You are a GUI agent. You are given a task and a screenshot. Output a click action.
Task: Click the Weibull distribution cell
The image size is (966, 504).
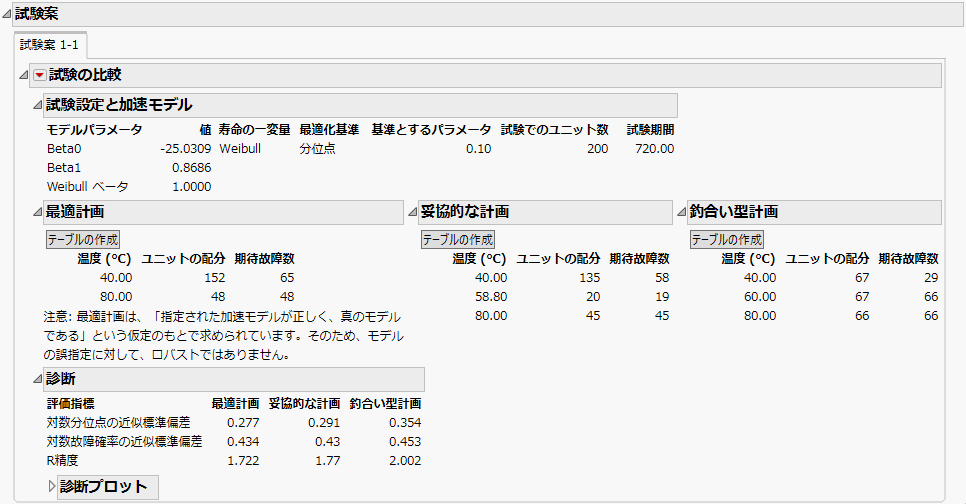click(240, 149)
